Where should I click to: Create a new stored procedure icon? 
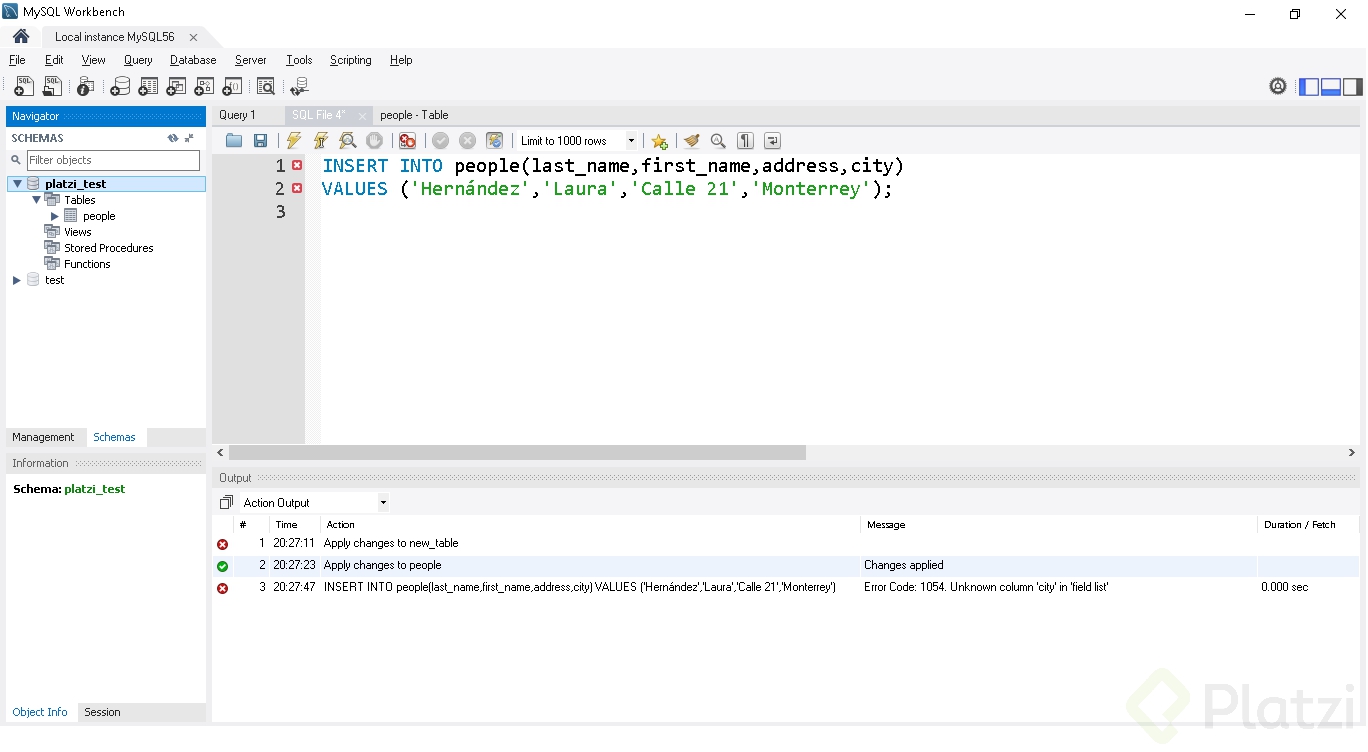[x=204, y=87]
